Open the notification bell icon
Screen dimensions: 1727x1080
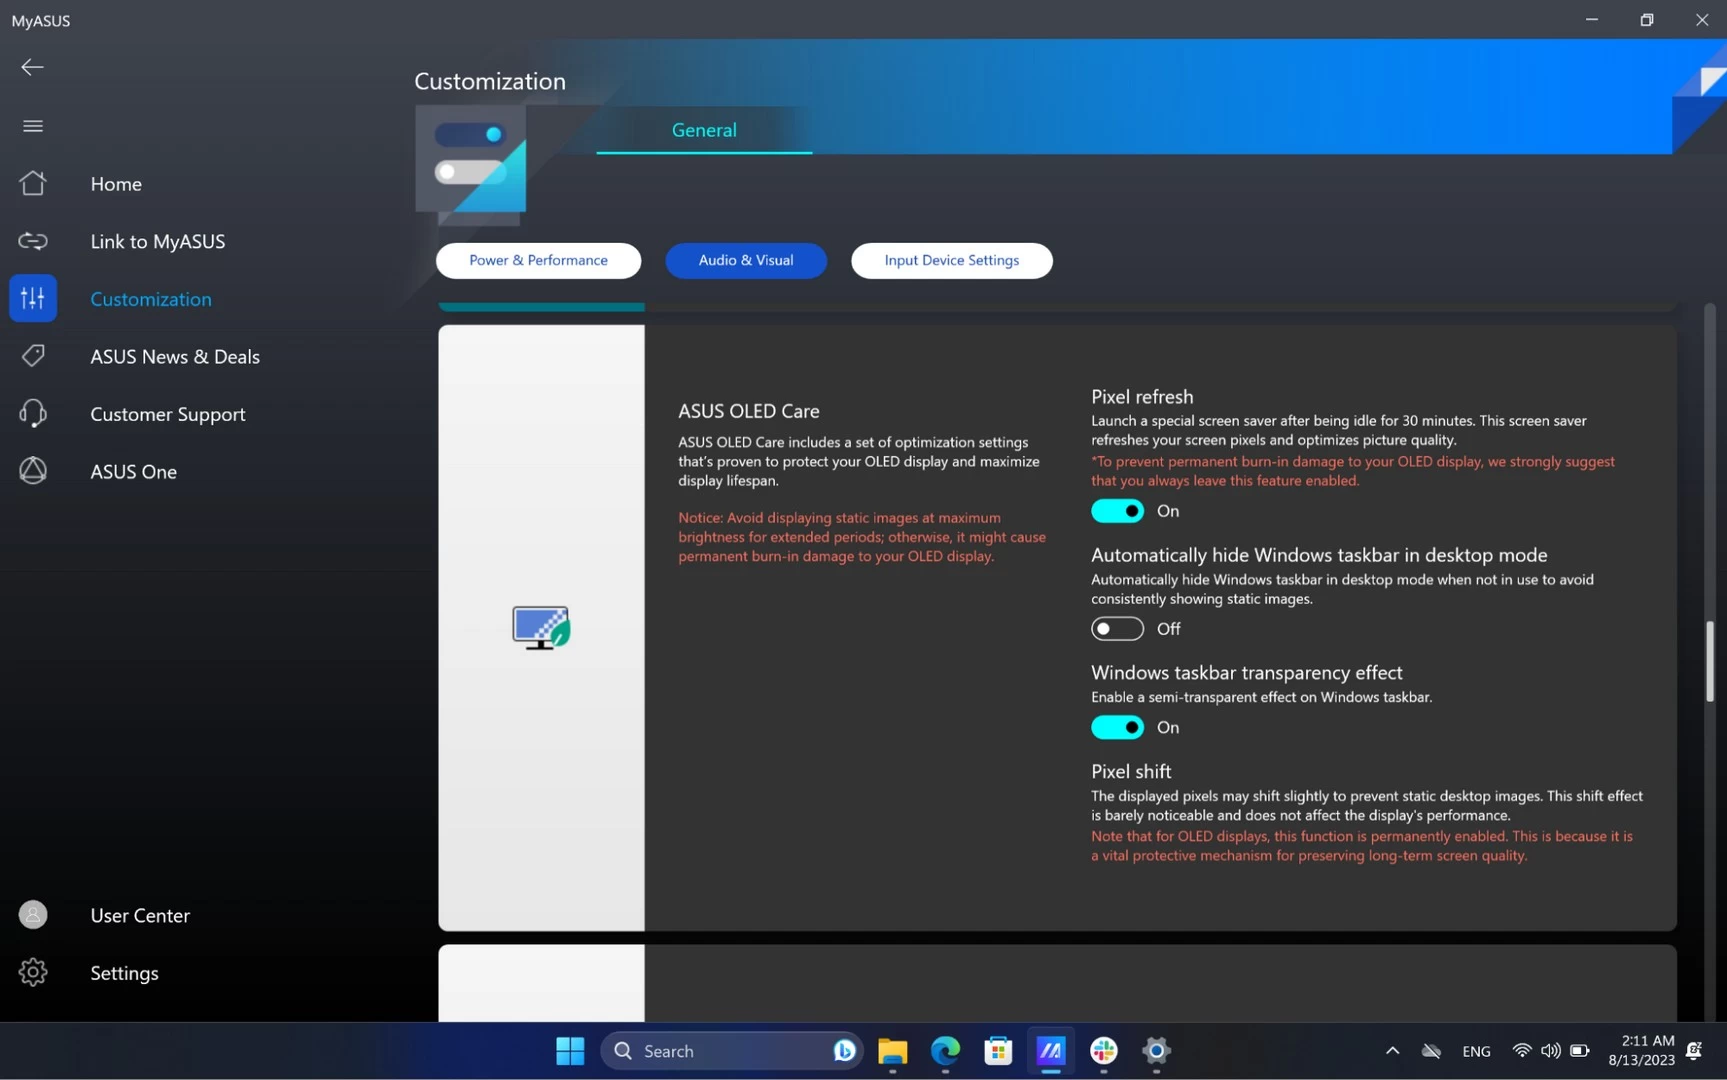point(1694,1051)
